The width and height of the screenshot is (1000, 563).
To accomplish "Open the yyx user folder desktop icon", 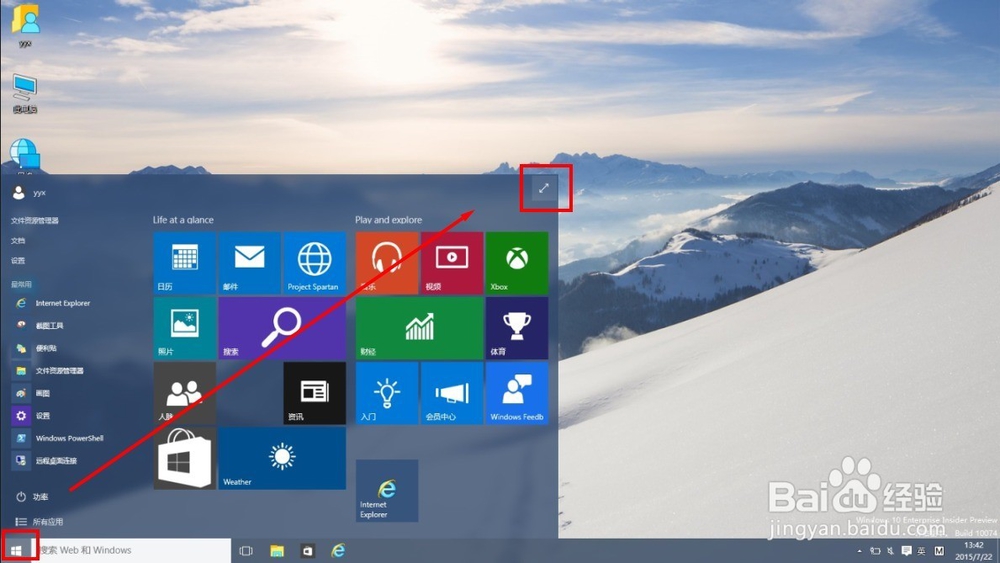I will pos(25,26).
